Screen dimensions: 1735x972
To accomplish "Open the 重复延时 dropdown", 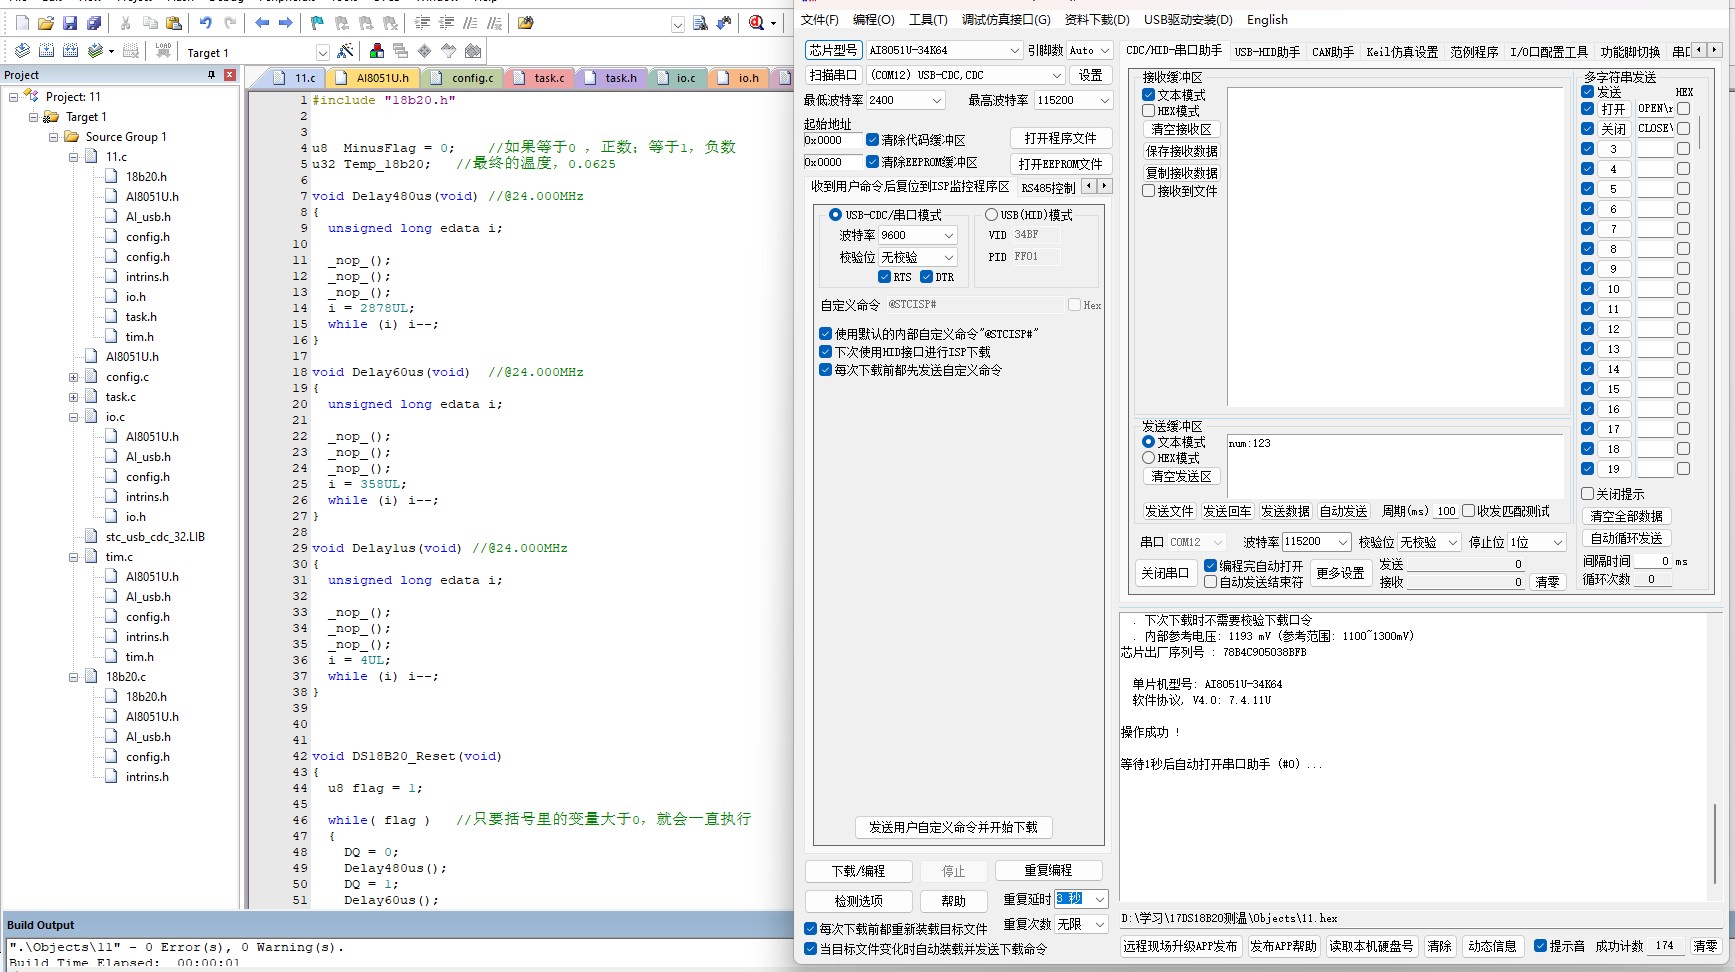I will [1100, 899].
